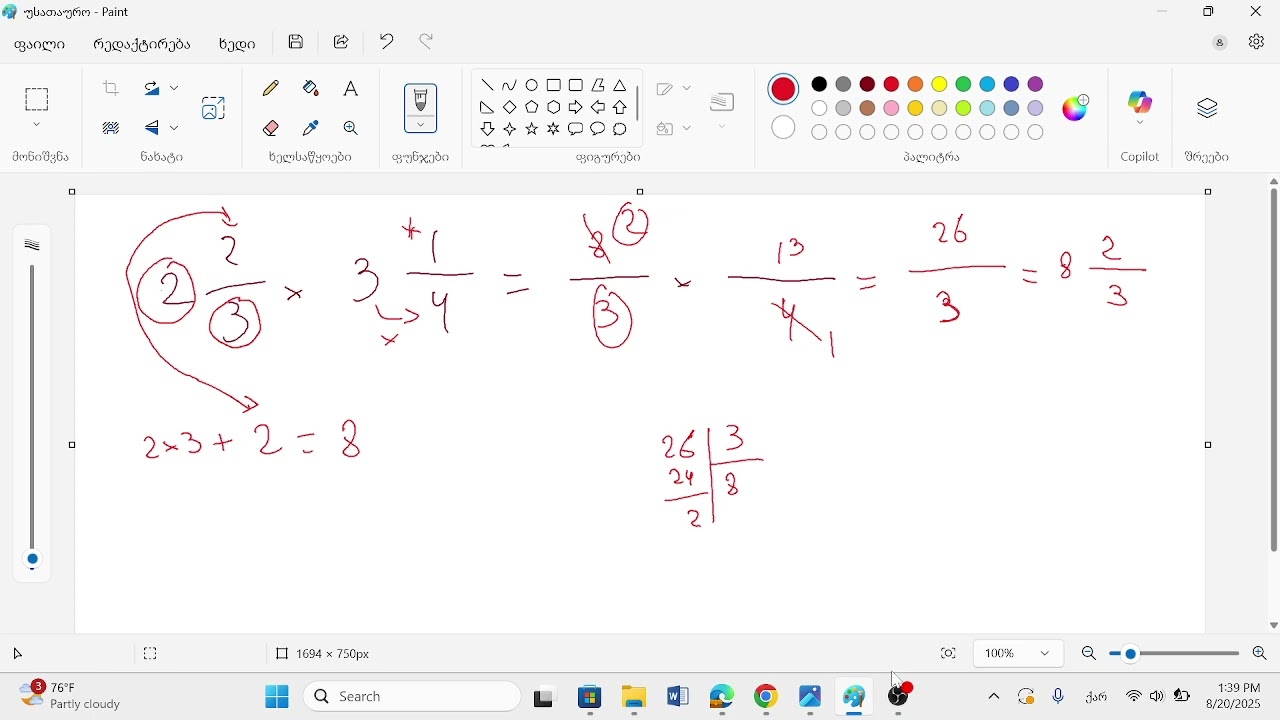Choose the Down arrow shape
The width and height of the screenshot is (1280, 720).
tap(488, 130)
